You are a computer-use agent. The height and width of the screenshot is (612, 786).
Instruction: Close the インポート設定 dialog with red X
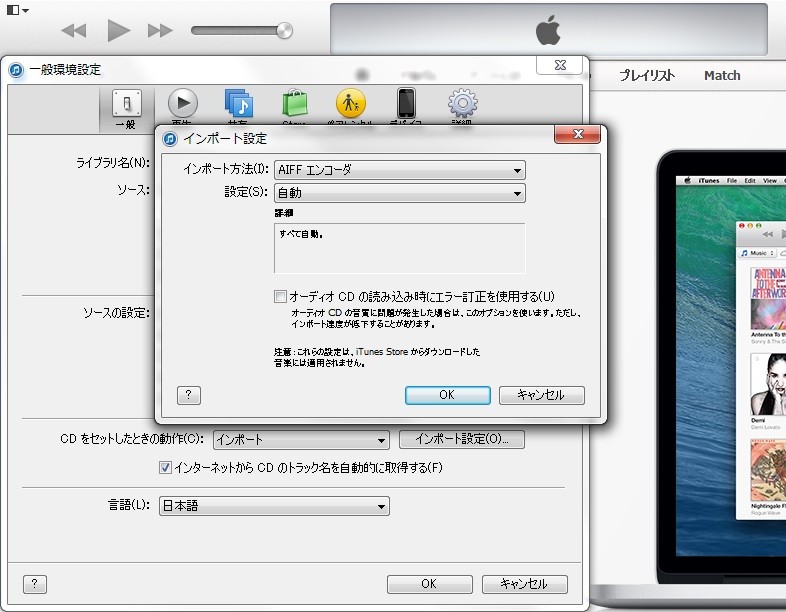tap(577, 134)
